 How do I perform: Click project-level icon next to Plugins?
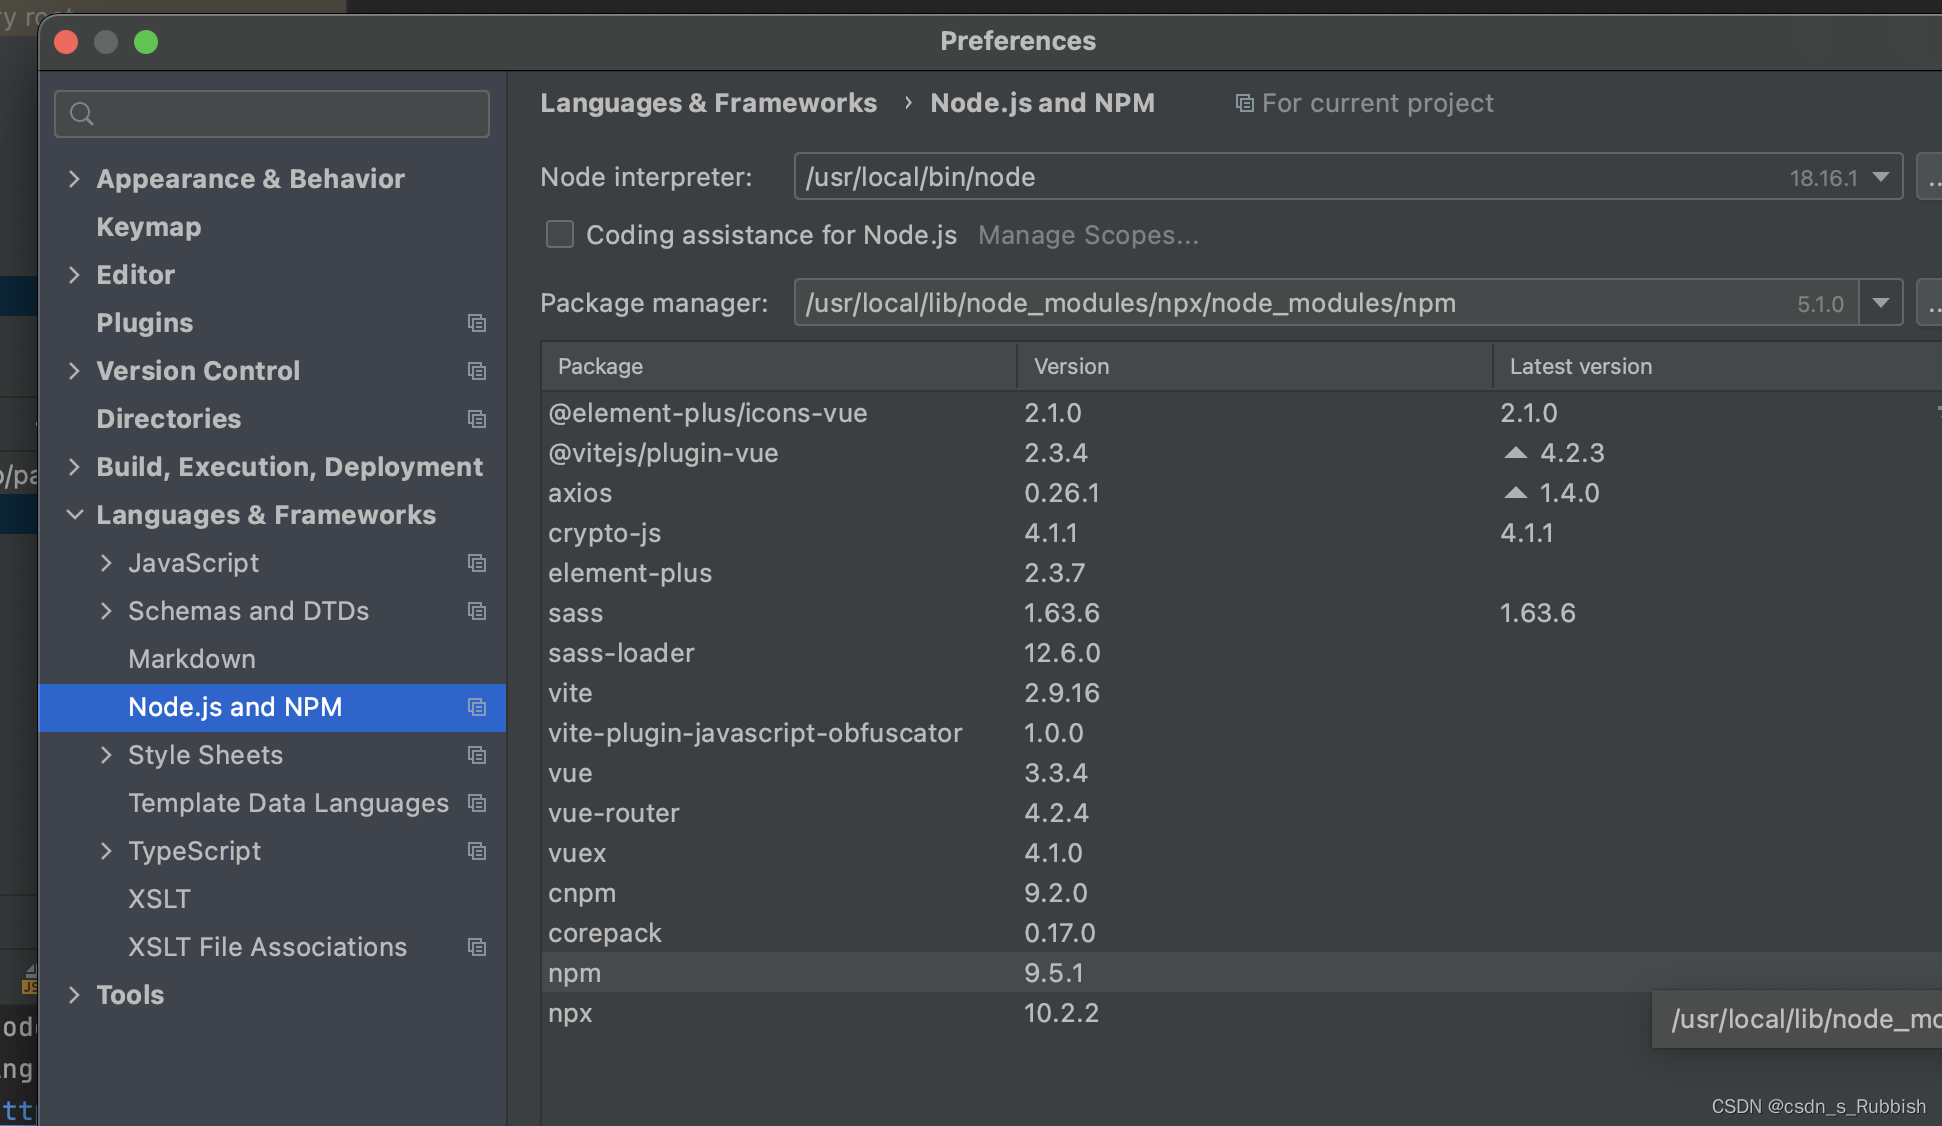click(x=477, y=323)
